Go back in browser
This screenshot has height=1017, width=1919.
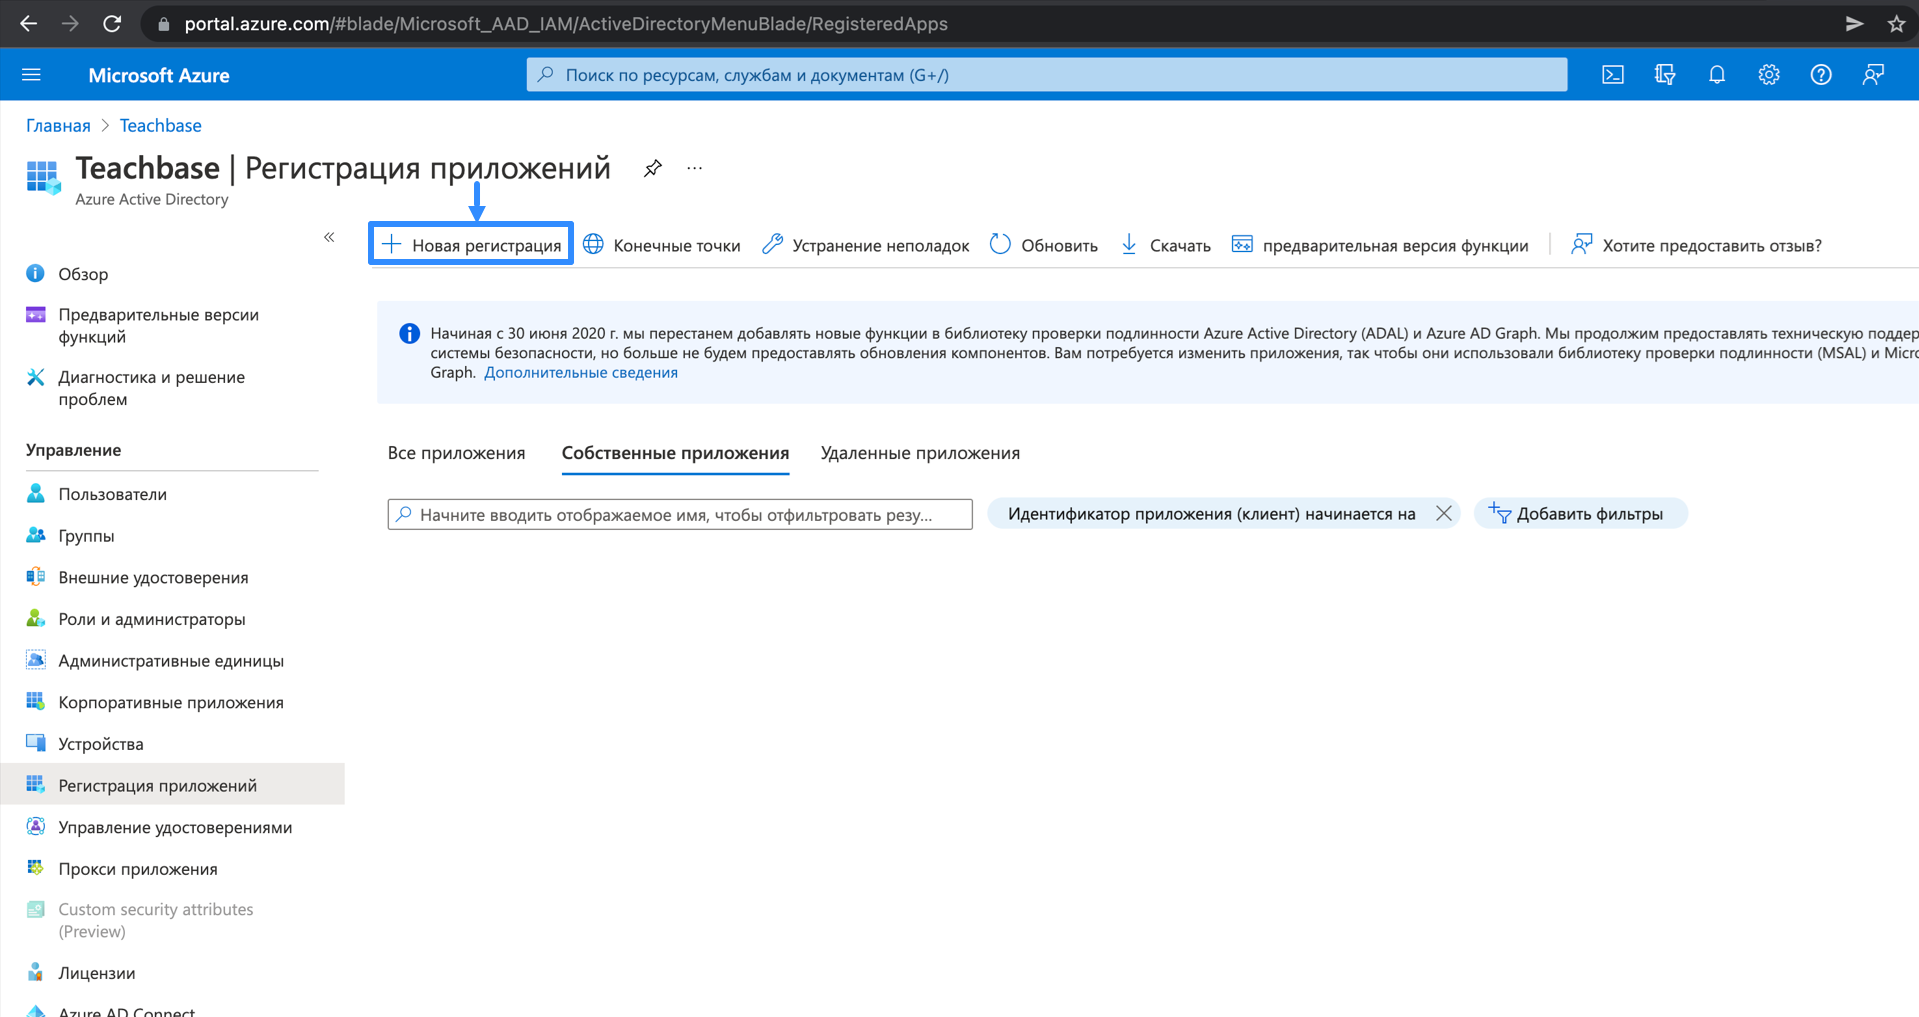(28, 24)
